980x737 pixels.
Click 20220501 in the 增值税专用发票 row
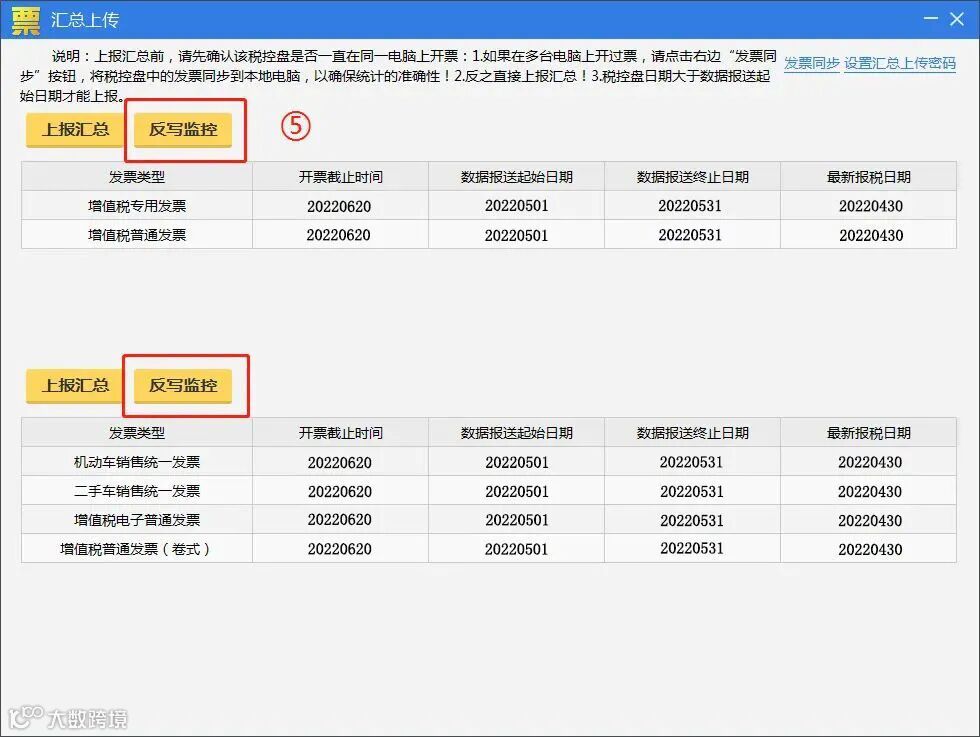(516, 206)
